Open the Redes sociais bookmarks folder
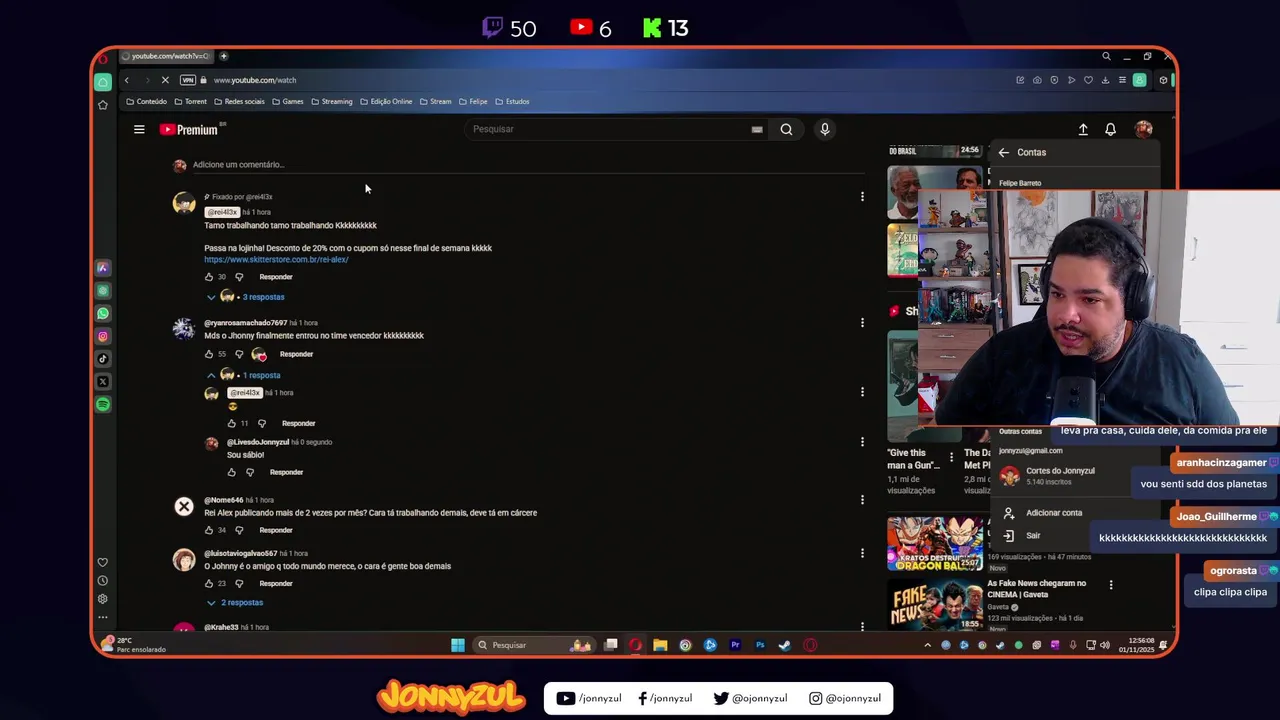Image resolution: width=1280 pixels, height=720 pixels. (239, 101)
